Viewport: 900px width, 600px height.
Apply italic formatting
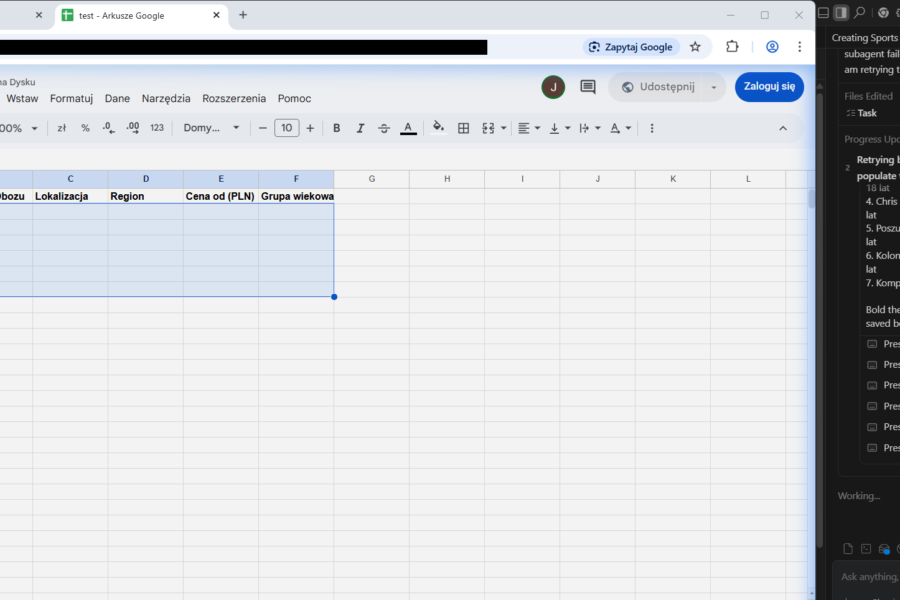point(360,128)
